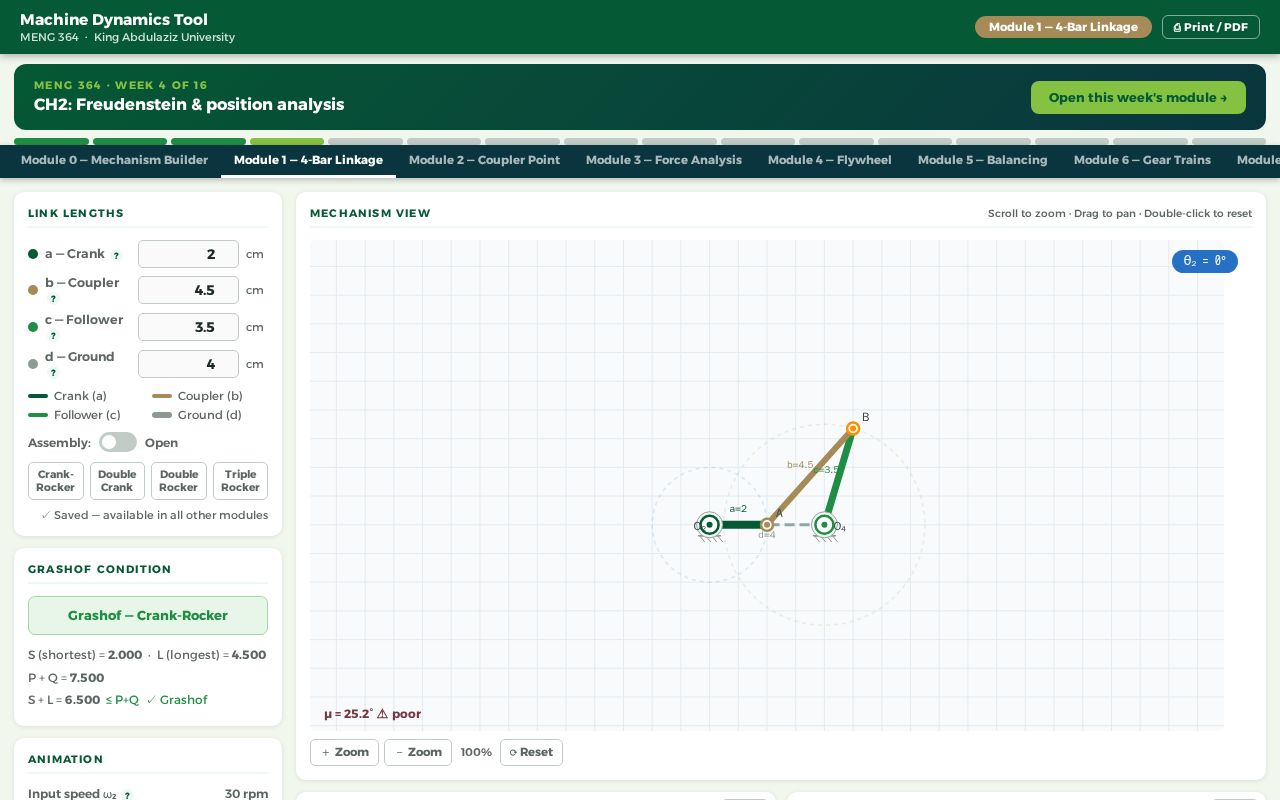The height and width of the screenshot is (800, 1280).
Task: Apply the Double Crank preset
Action: (117, 481)
